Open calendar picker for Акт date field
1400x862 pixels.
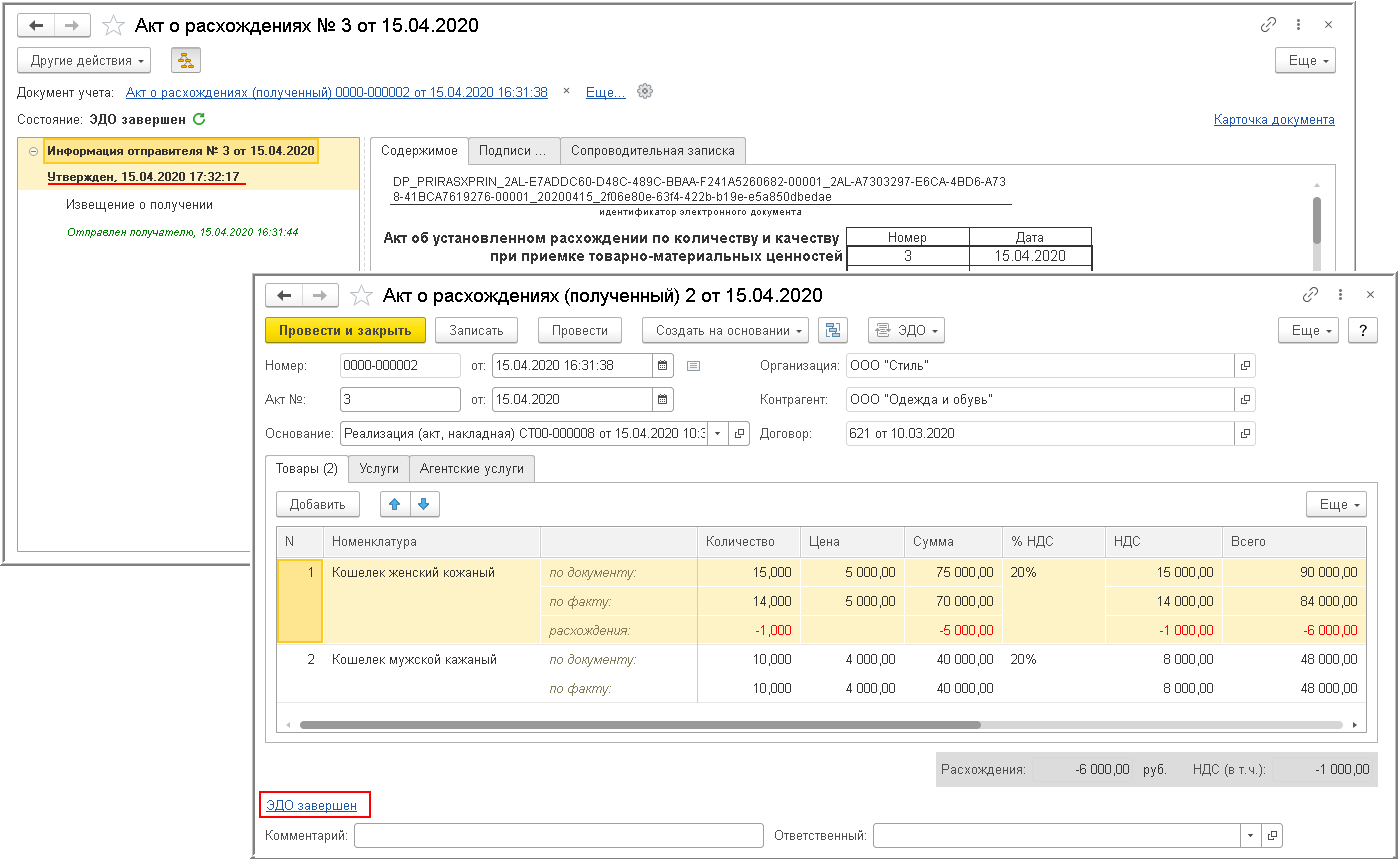(x=662, y=399)
